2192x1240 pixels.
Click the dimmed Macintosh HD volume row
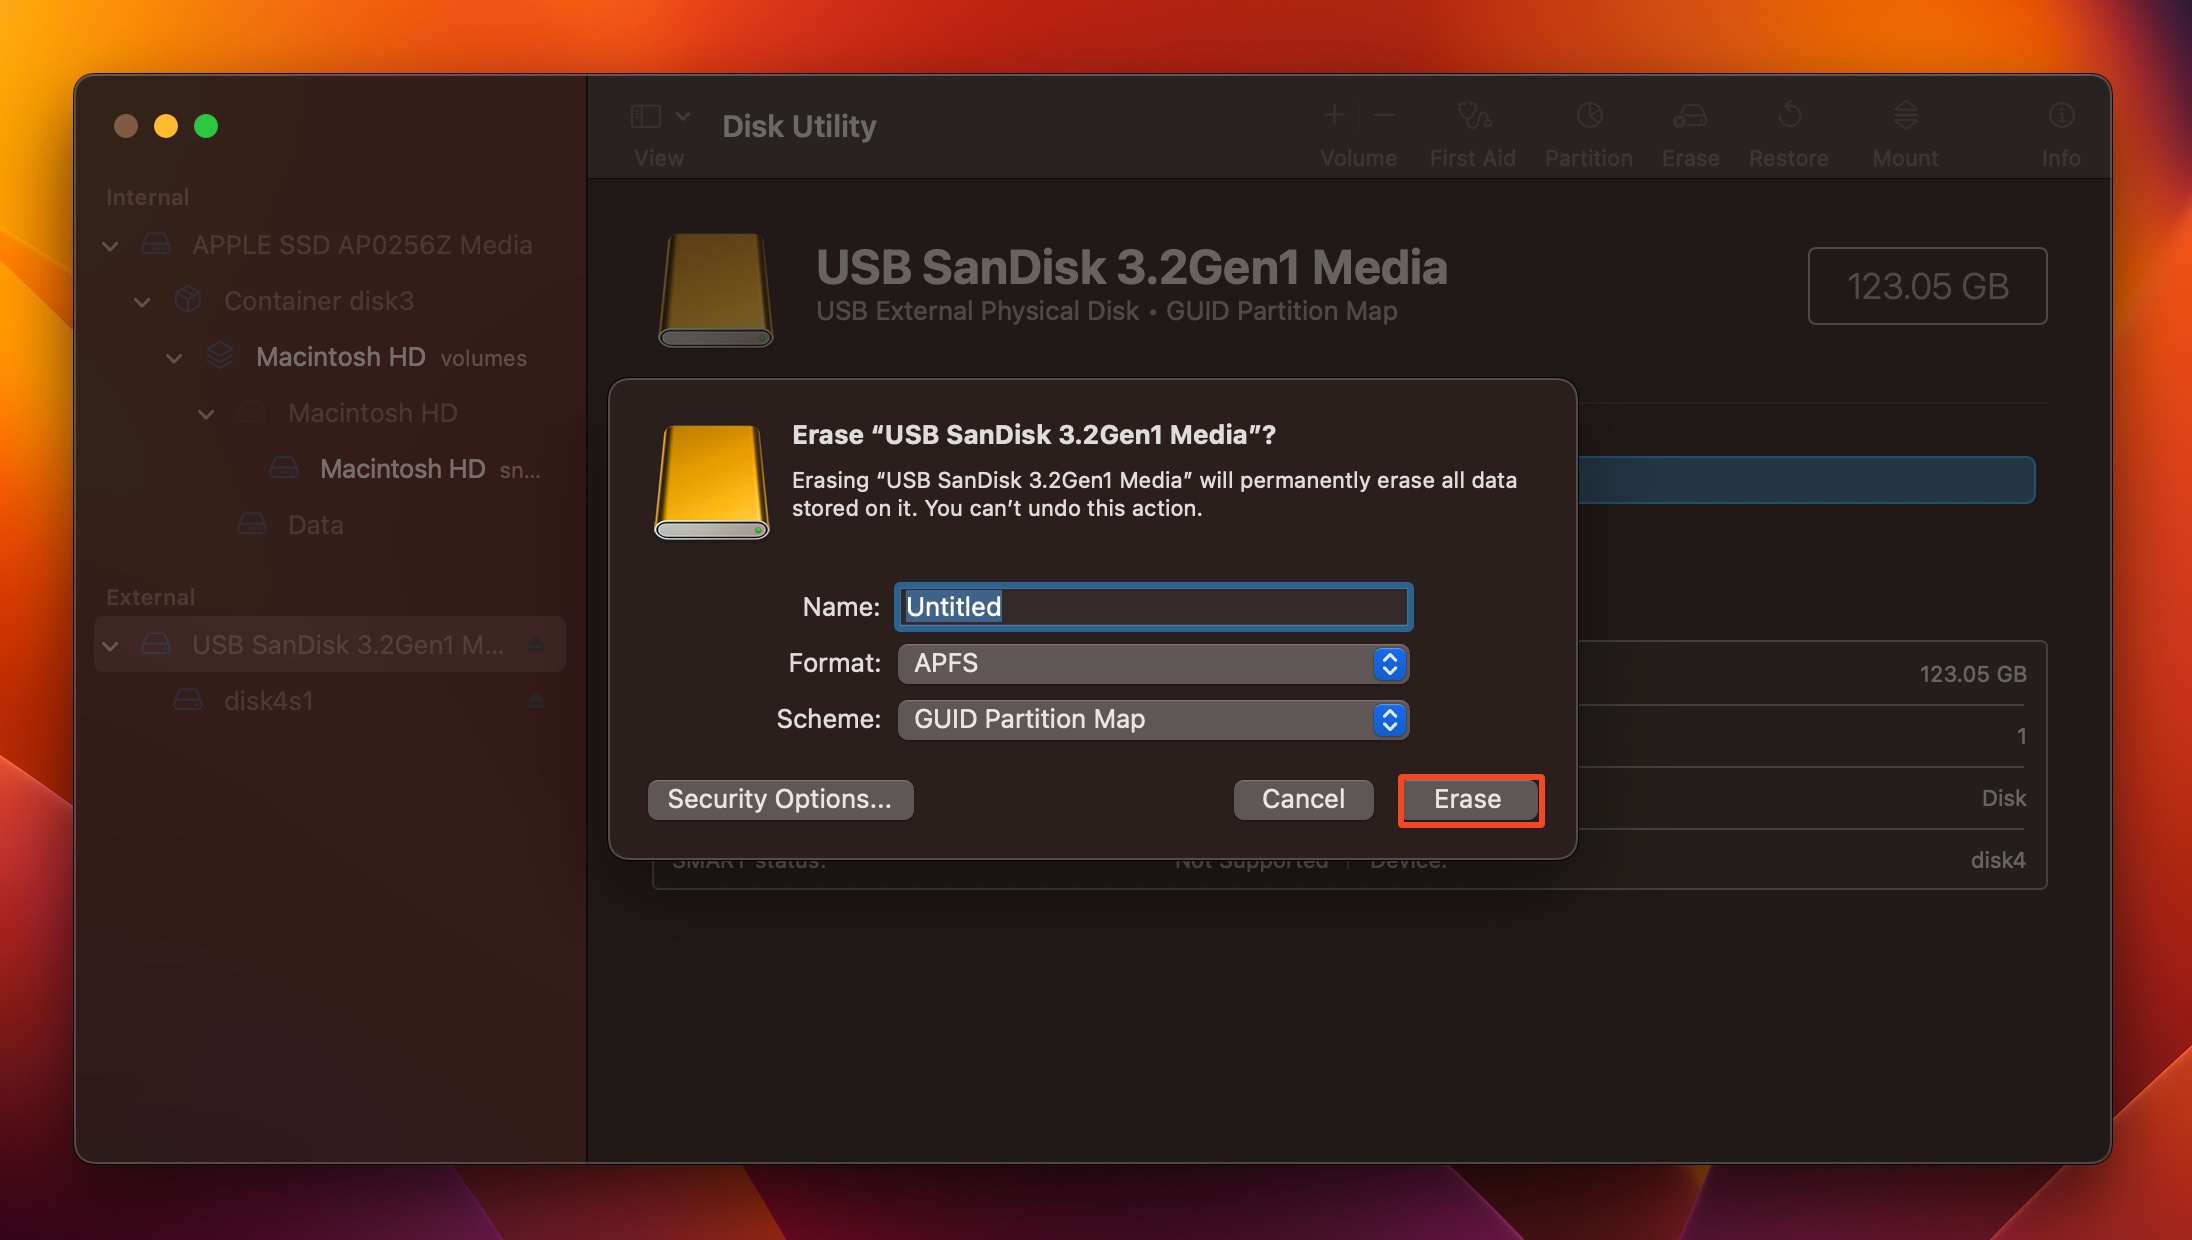(x=372, y=413)
